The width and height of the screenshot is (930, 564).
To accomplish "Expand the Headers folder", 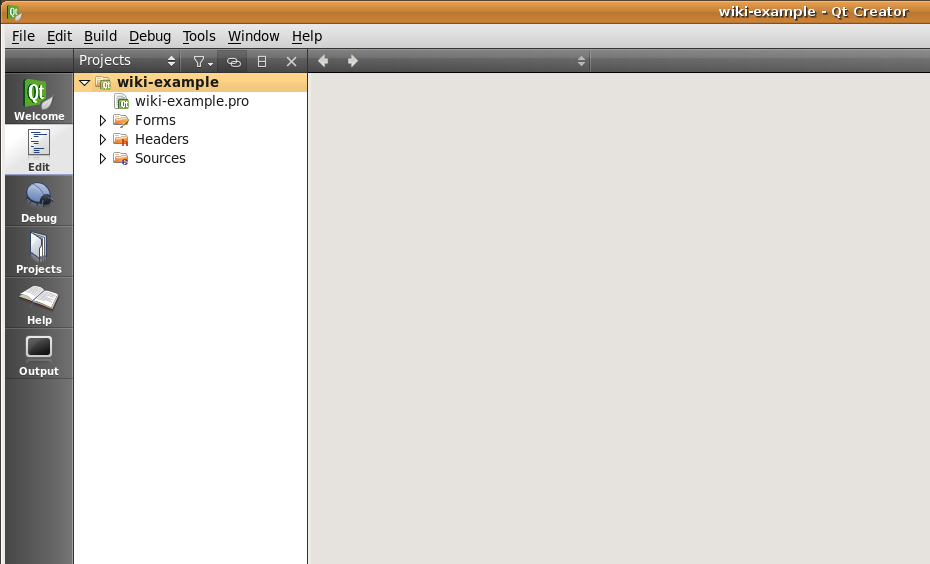I will tap(102, 140).
